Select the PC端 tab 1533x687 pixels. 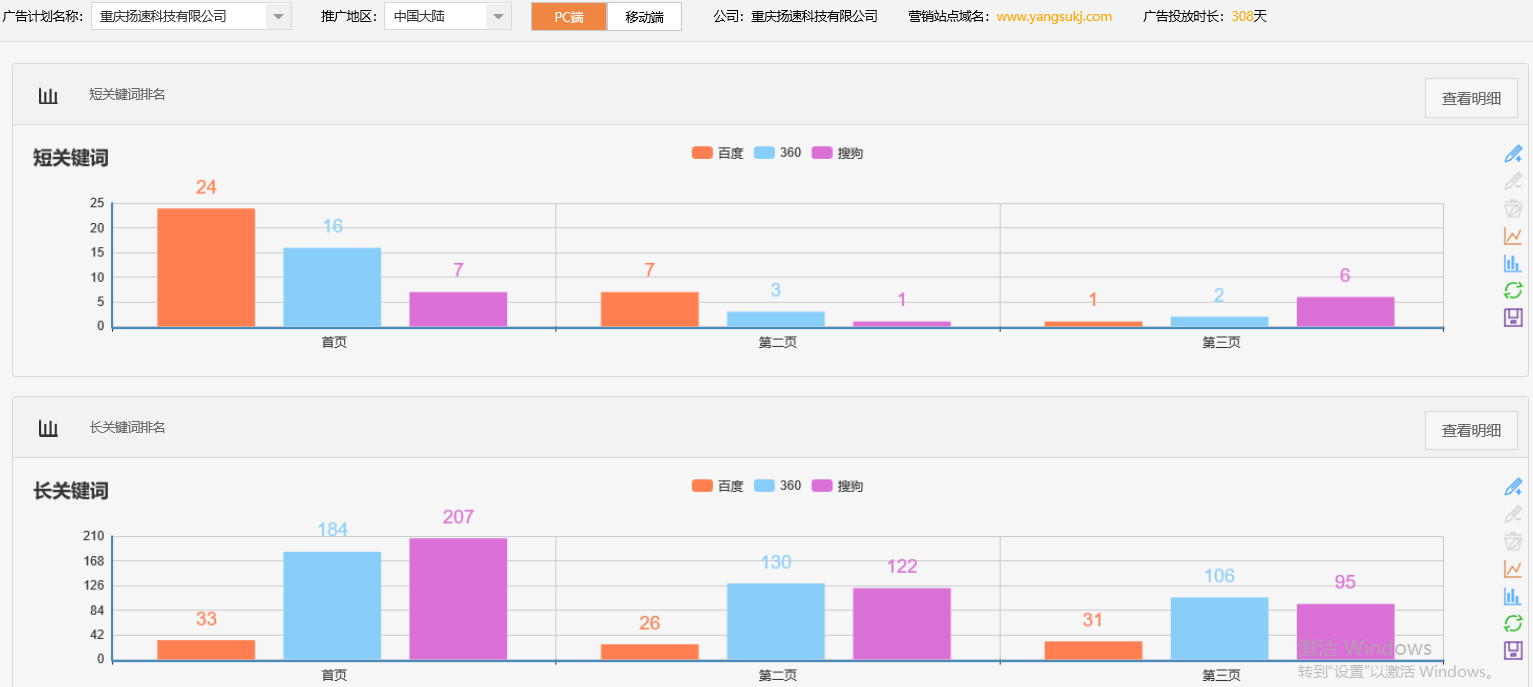click(x=569, y=17)
